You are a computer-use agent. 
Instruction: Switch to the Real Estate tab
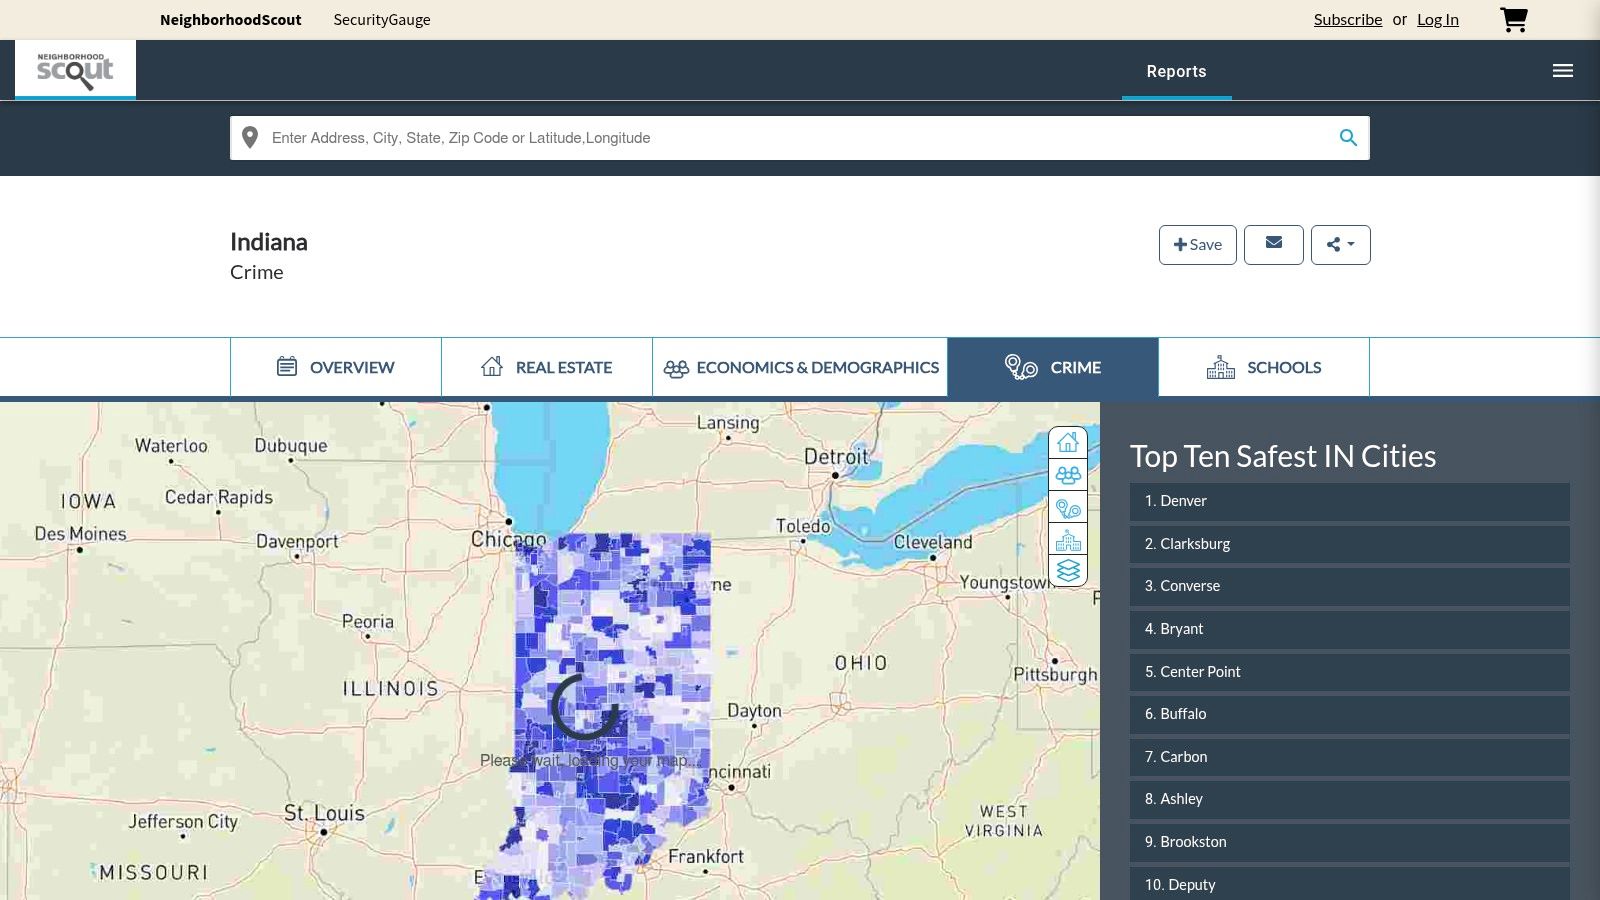(547, 367)
